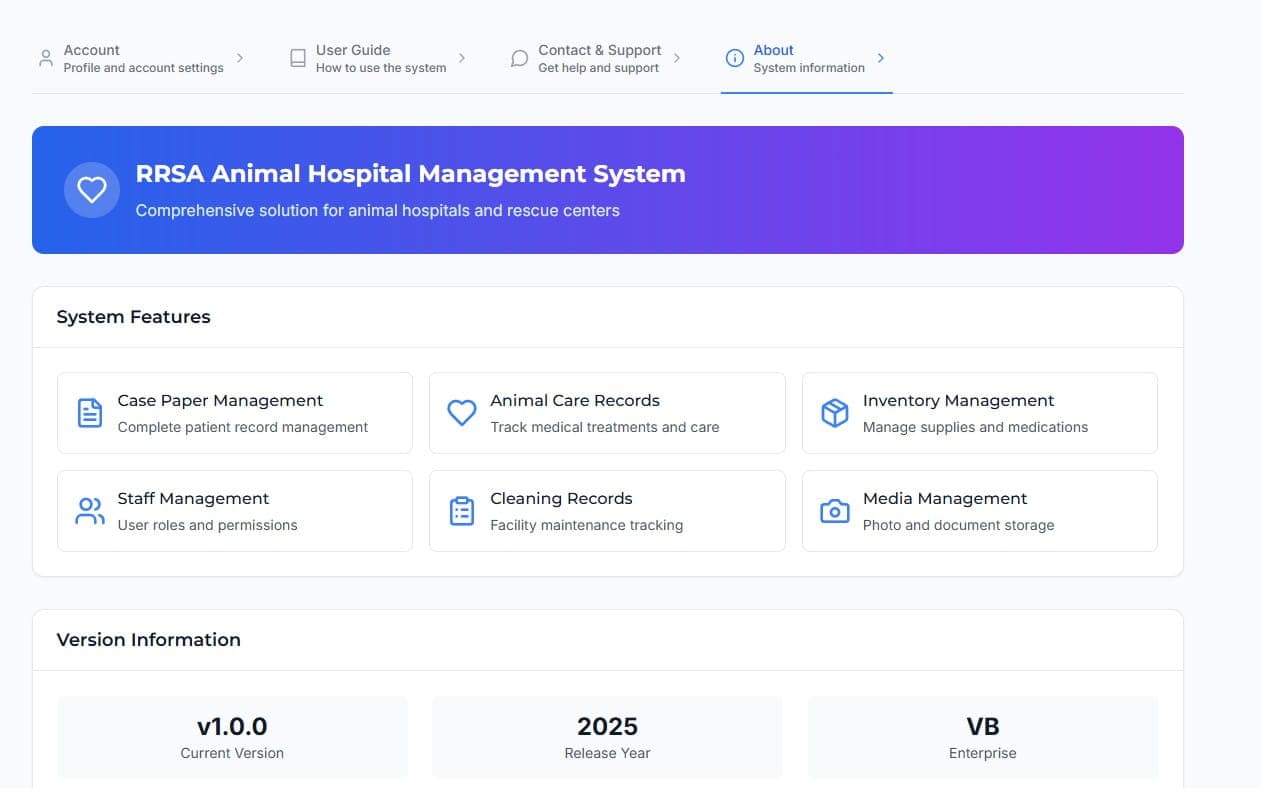Click the Case Paper Management document icon
1261x788 pixels.
point(90,413)
